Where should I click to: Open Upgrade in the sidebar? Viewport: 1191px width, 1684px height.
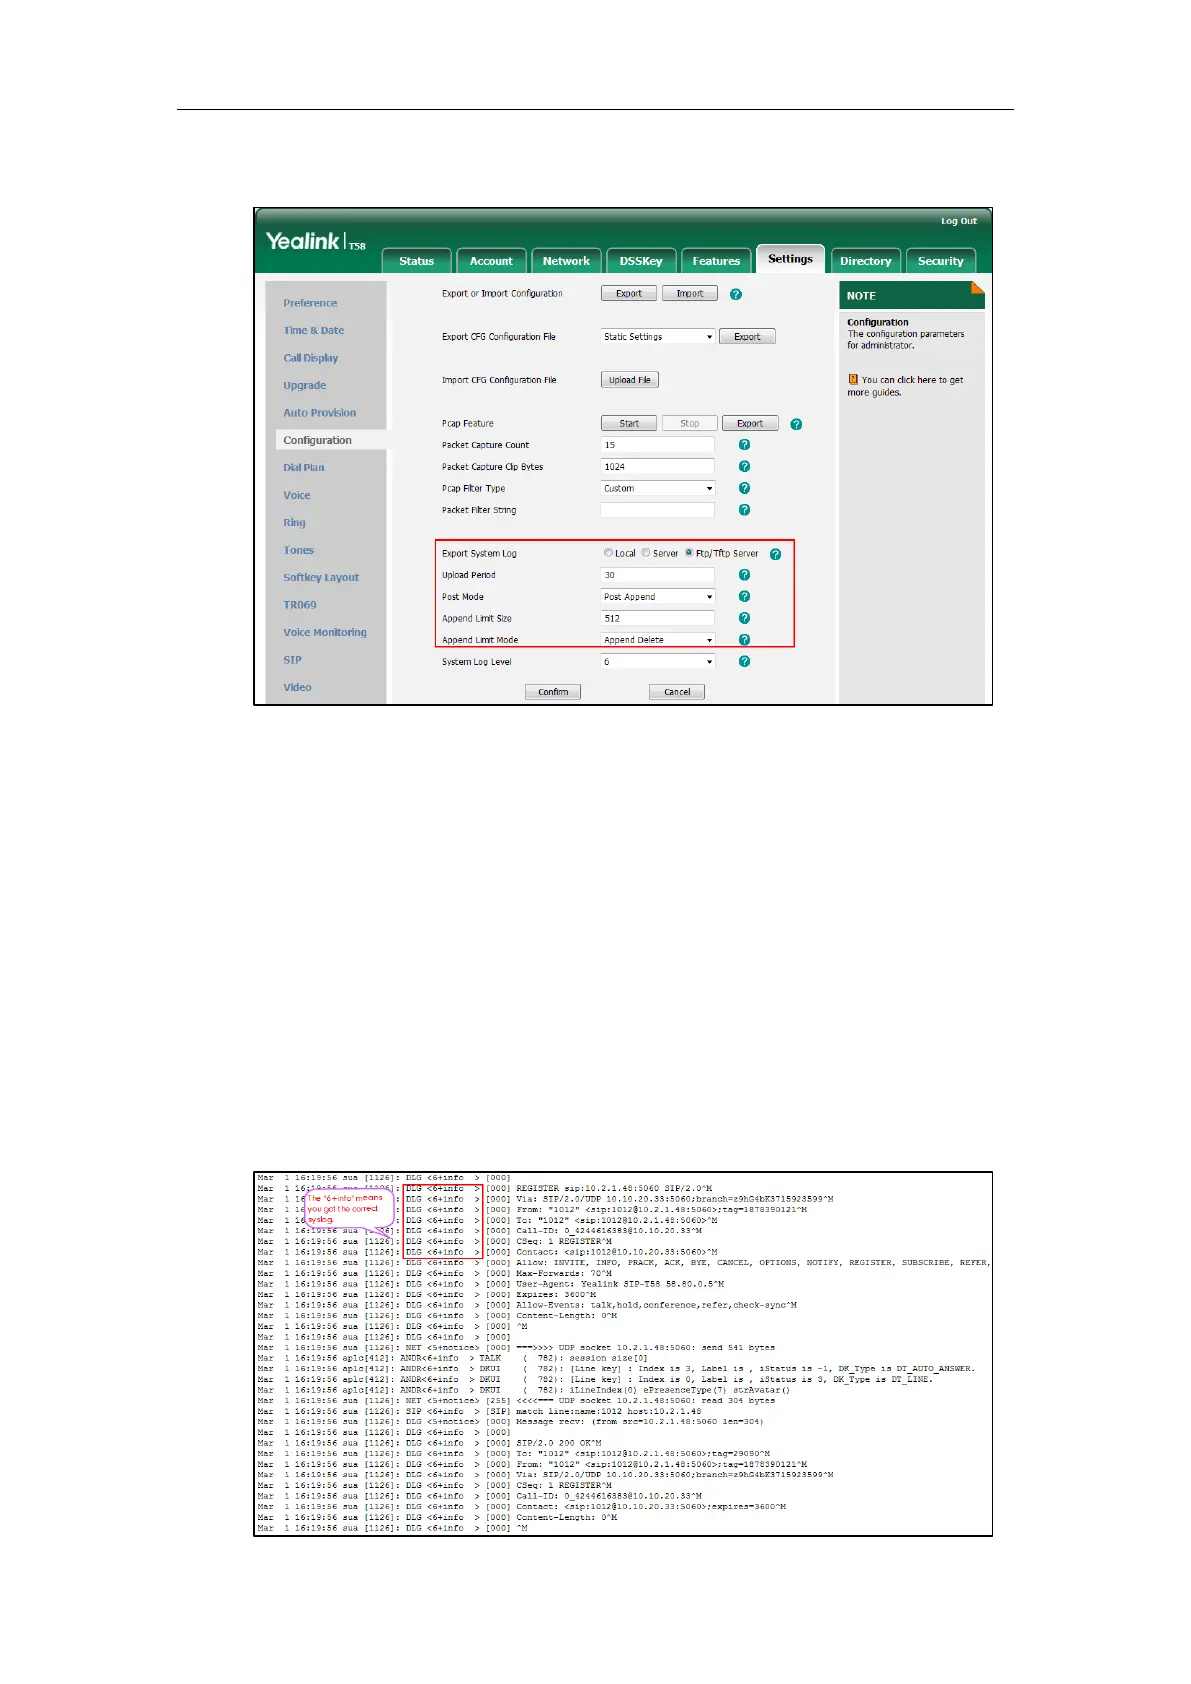tap(305, 386)
